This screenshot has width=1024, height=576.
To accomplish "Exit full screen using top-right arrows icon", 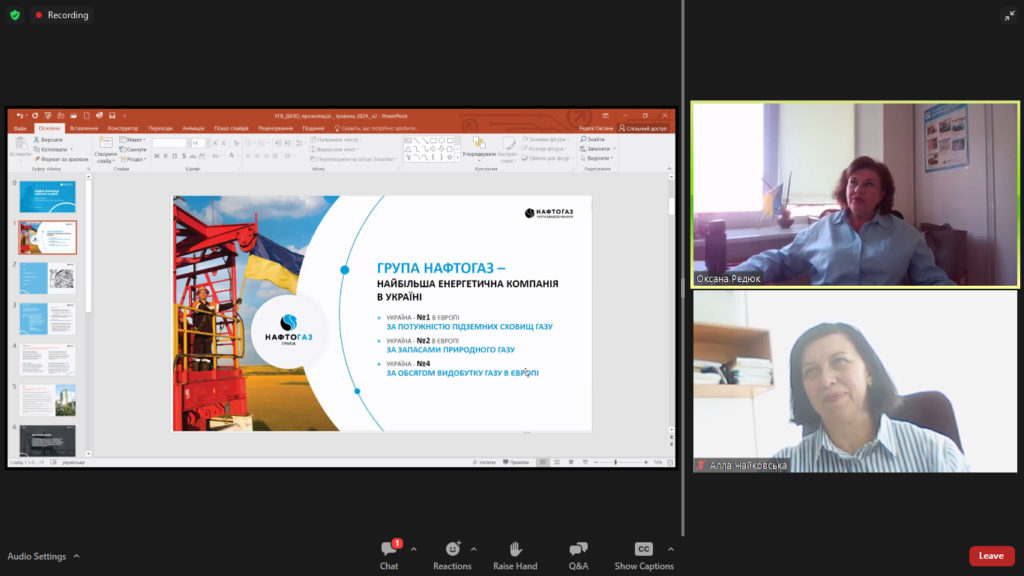I will [1008, 15].
